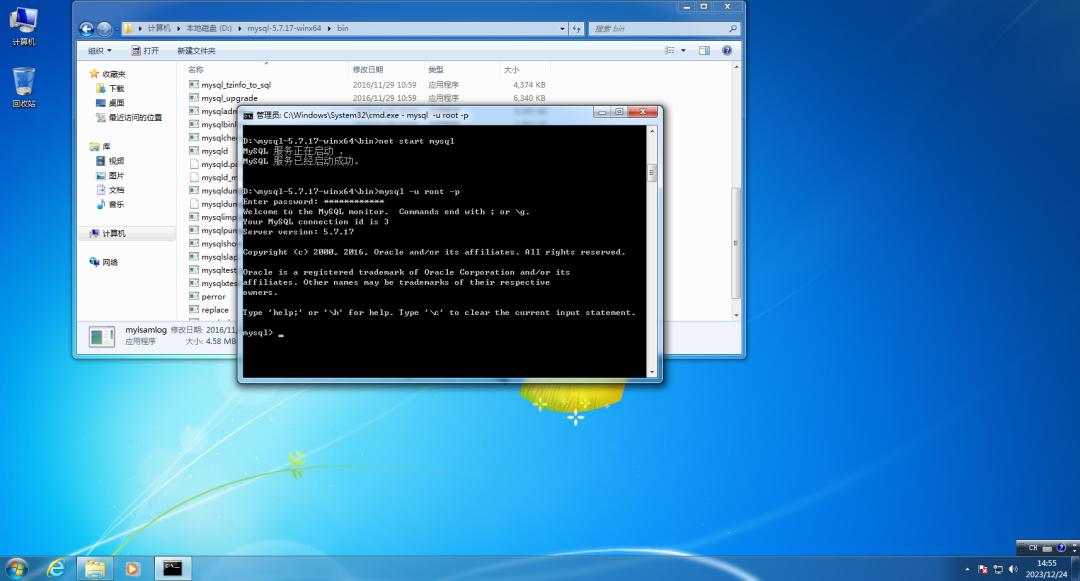Launch Internet Explorer from taskbar

(56, 568)
